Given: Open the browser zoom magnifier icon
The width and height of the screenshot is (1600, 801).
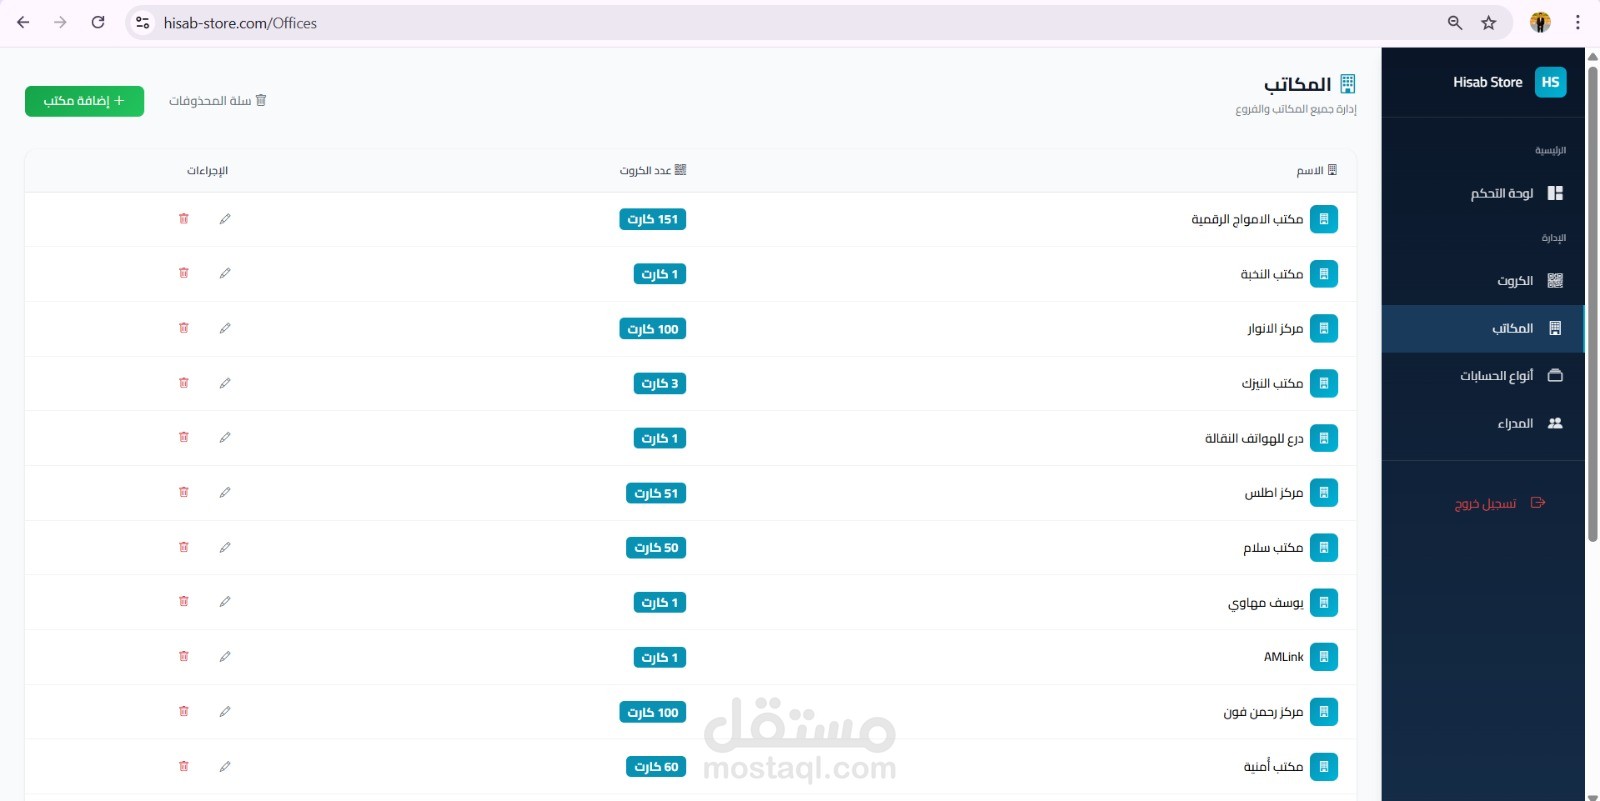Looking at the screenshot, I should pyautogui.click(x=1455, y=23).
